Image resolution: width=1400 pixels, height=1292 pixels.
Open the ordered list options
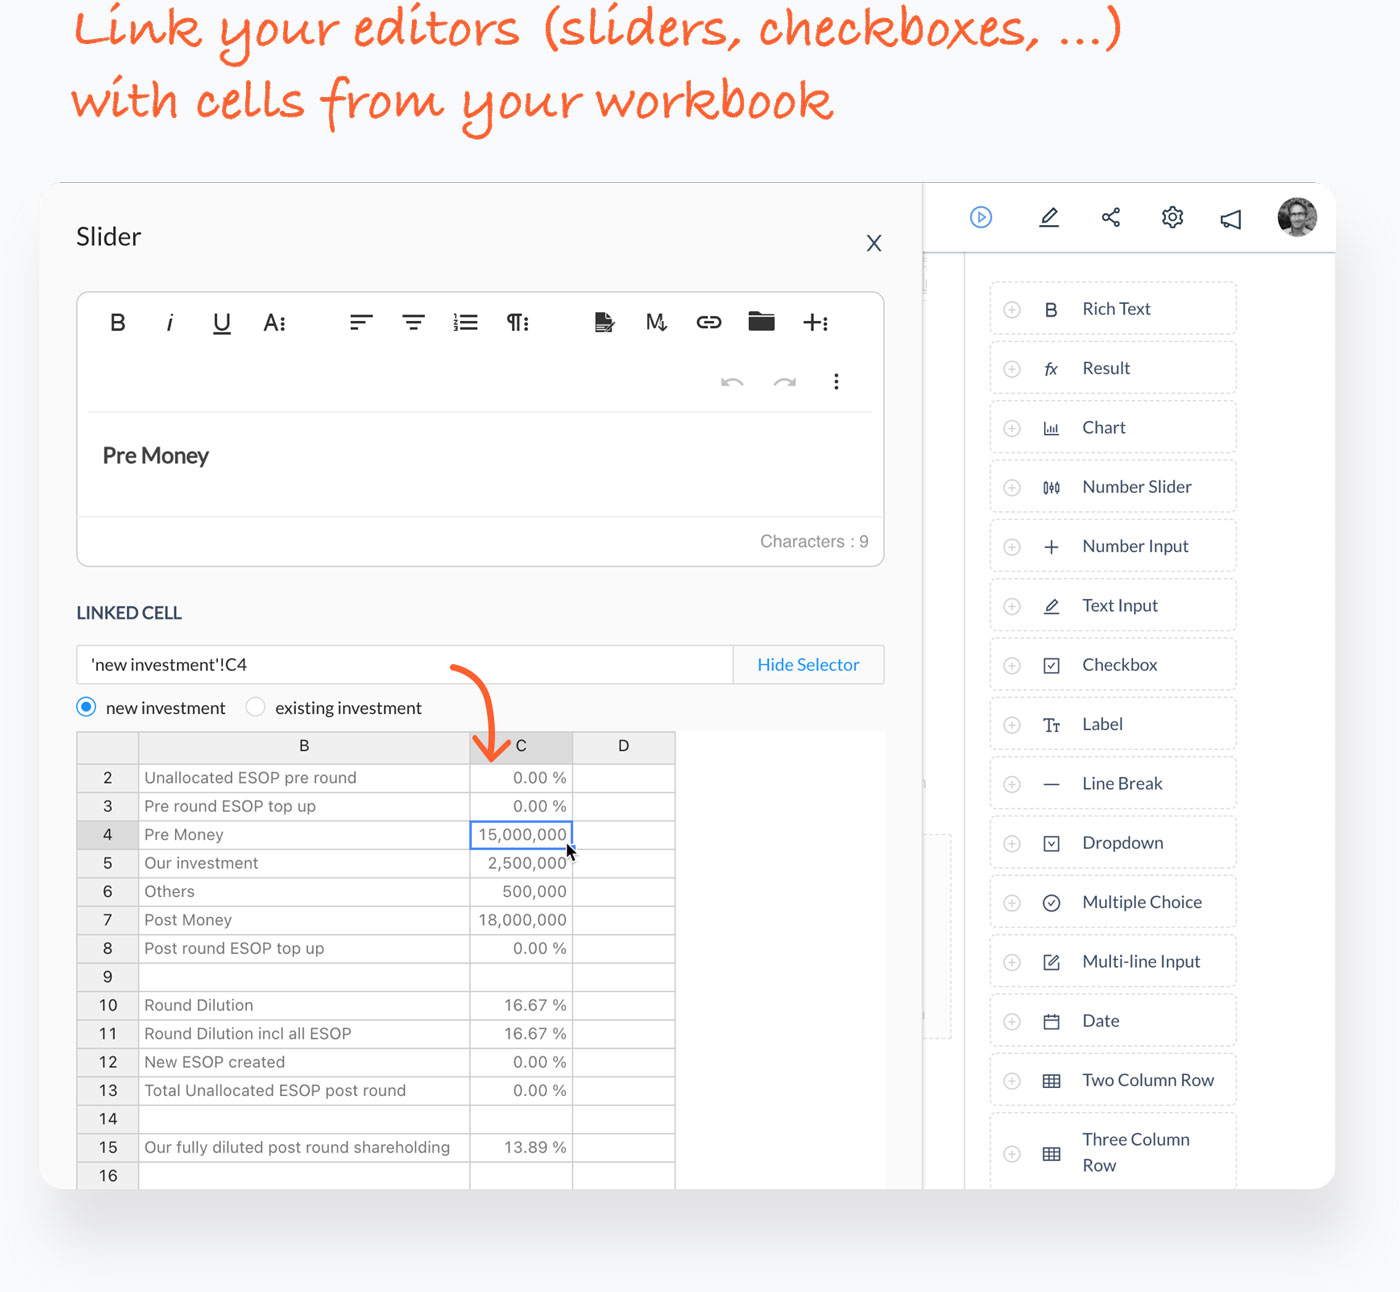pos(465,322)
